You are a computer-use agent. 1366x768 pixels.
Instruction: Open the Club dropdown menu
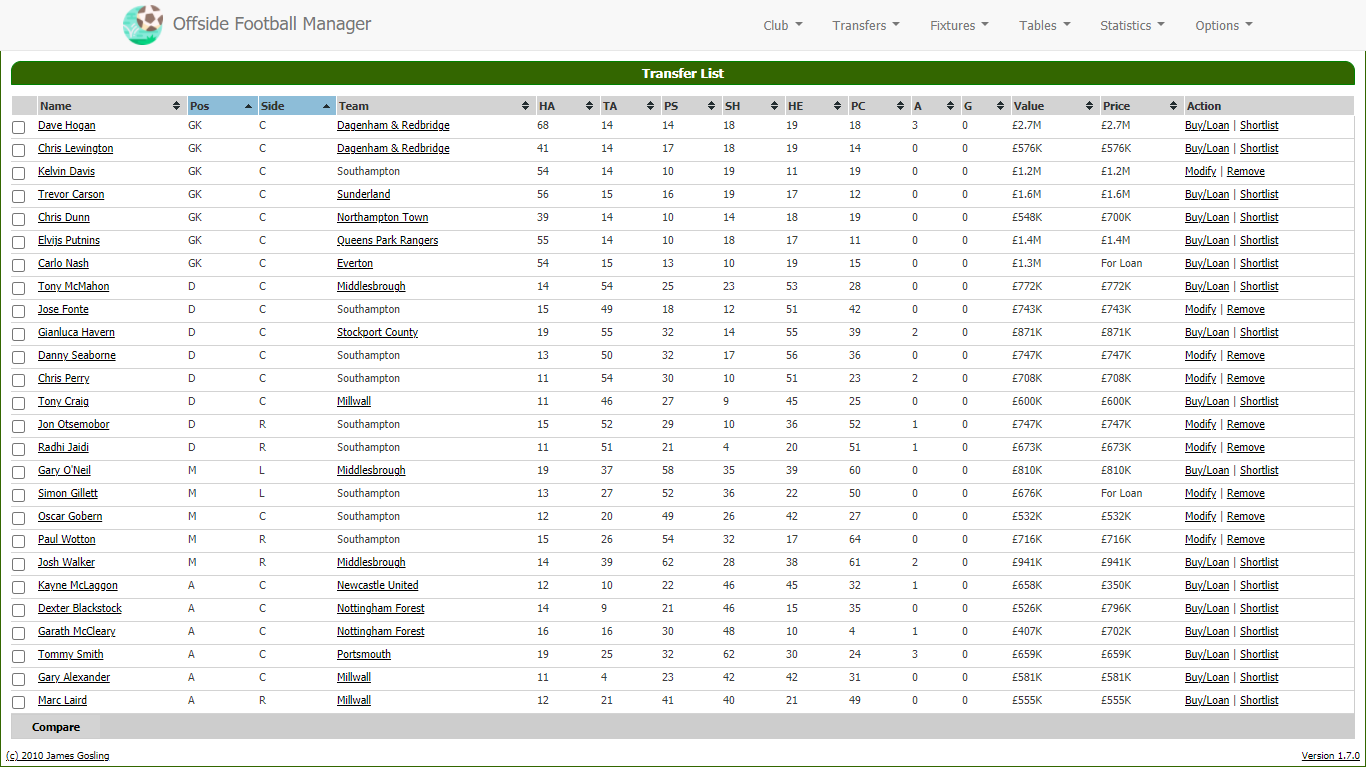[x=782, y=26]
